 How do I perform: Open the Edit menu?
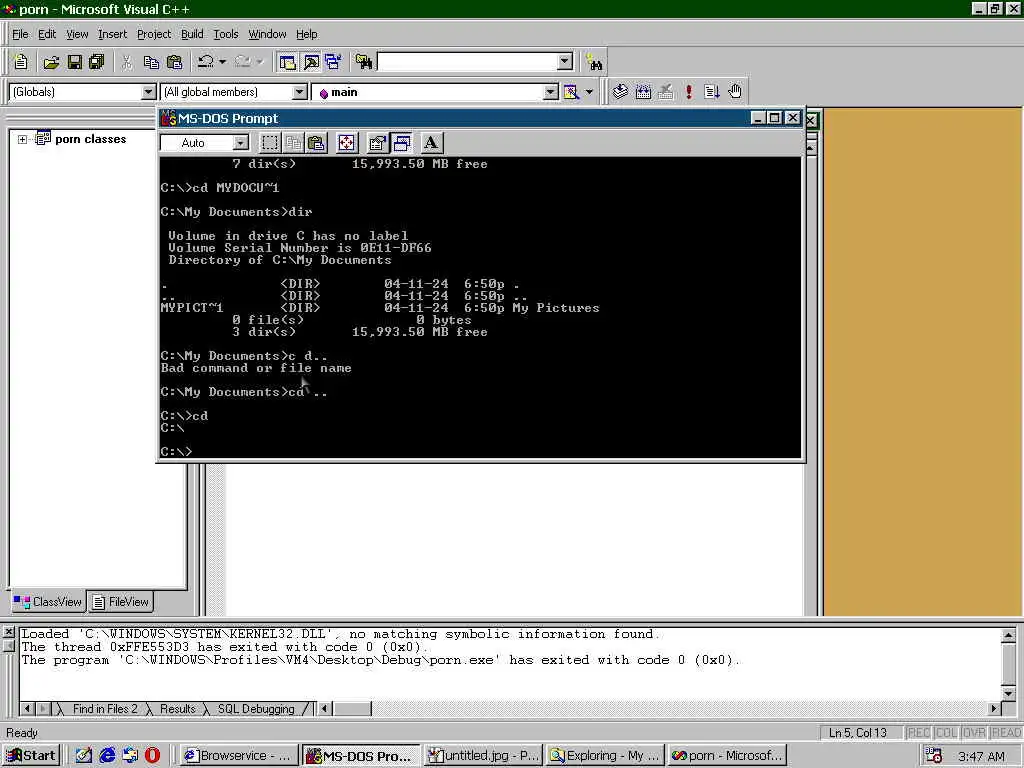(x=46, y=34)
